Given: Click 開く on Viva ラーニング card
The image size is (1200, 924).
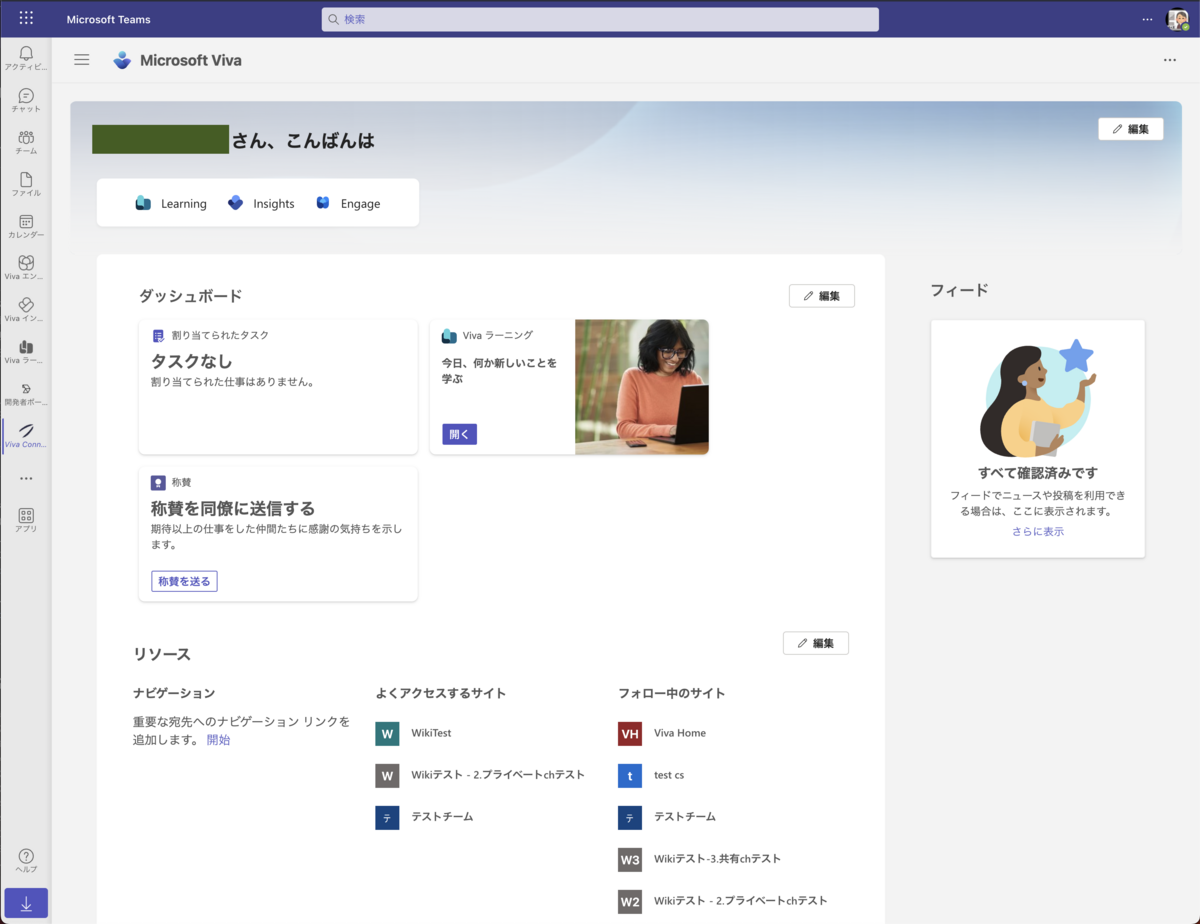Looking at the screenshot, I should pyautogui.click(x=459, y=434).
